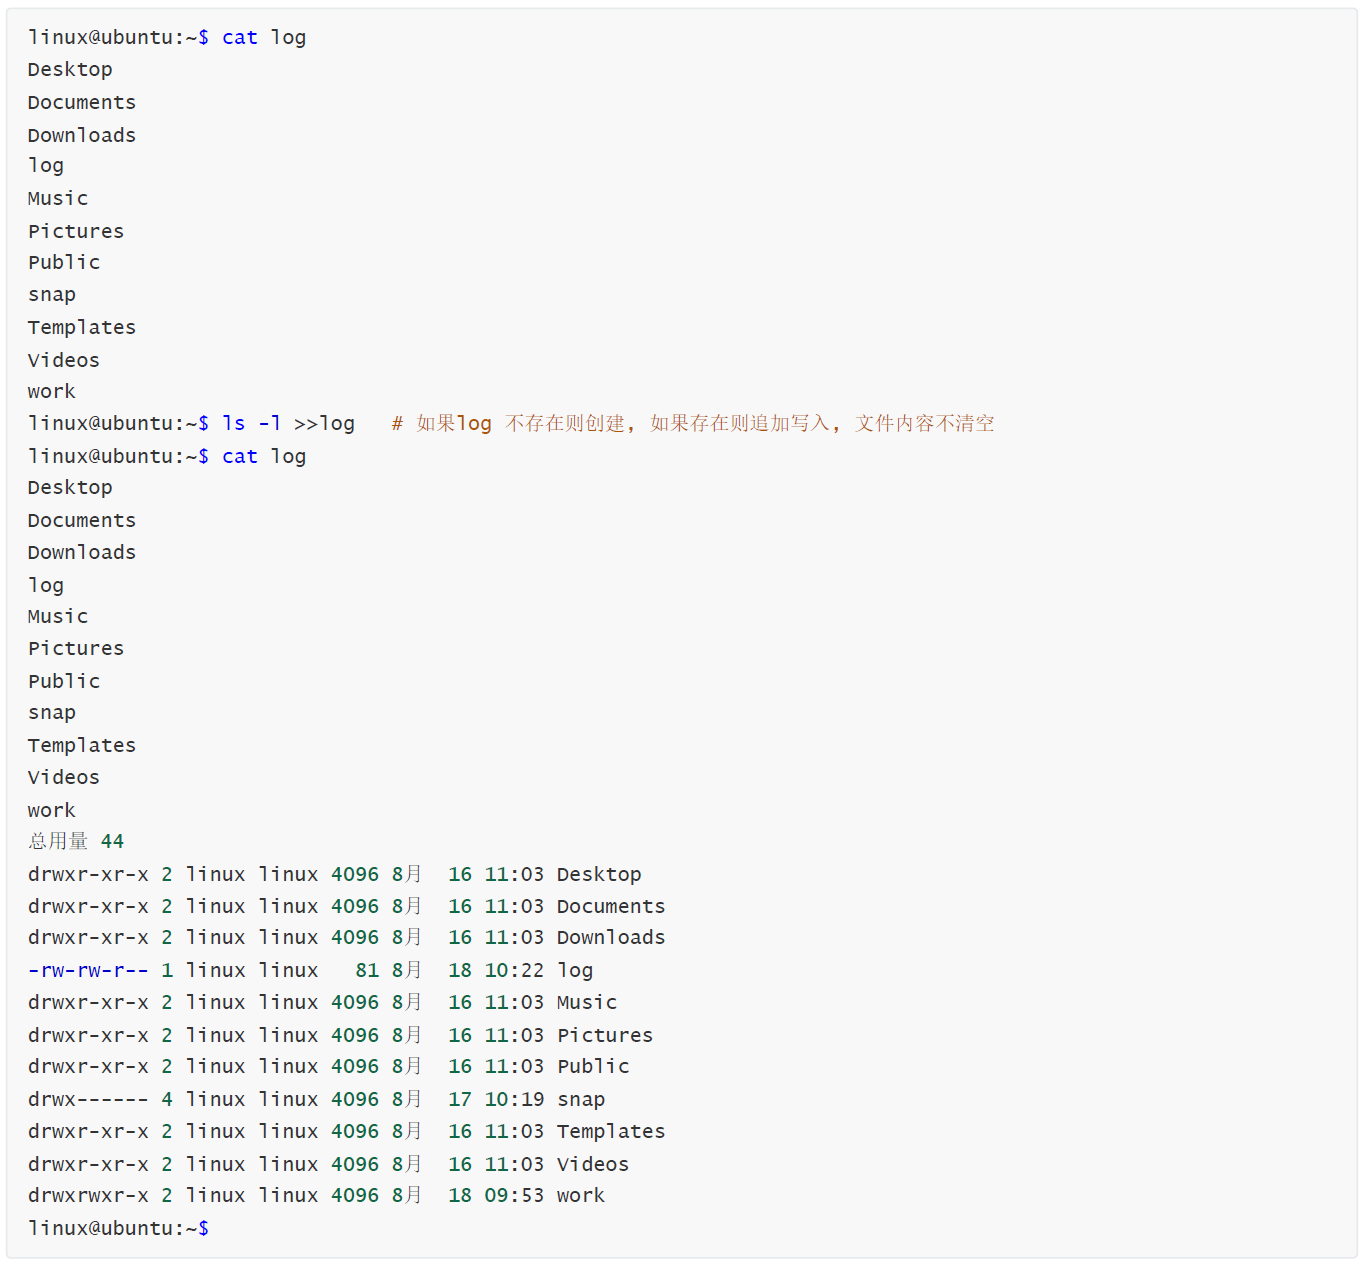Click the Downloads name in the 11:03 long listing

[x=611, y=938]
